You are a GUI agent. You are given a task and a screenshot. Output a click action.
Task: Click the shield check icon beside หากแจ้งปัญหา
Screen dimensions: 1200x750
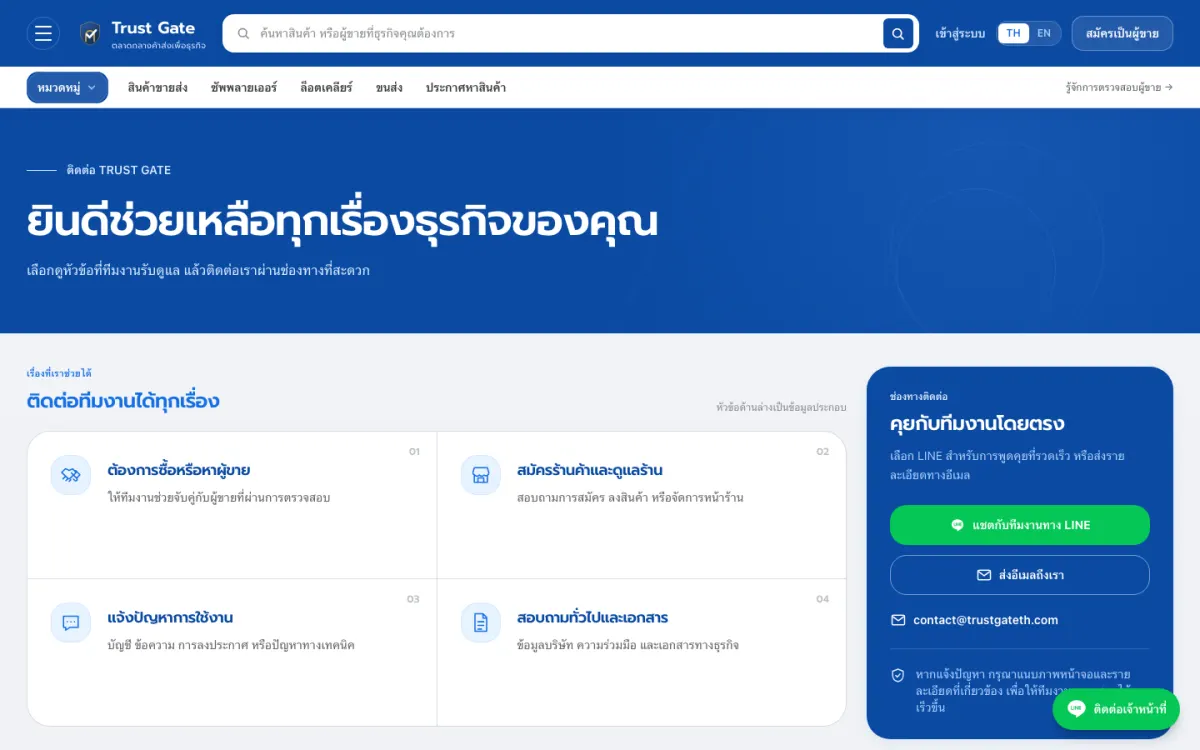coord(898,676)
